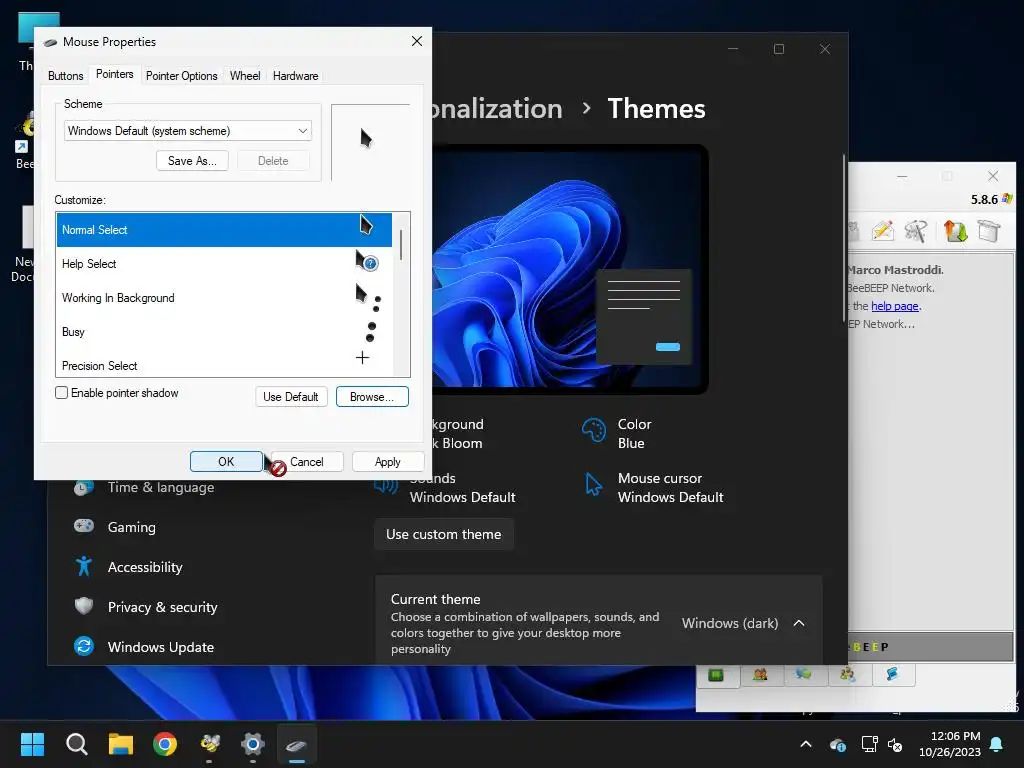Viewport: 1024px width, 768px height.
Task: Open the notification bell in taskbar
Action: pos(997,744)
